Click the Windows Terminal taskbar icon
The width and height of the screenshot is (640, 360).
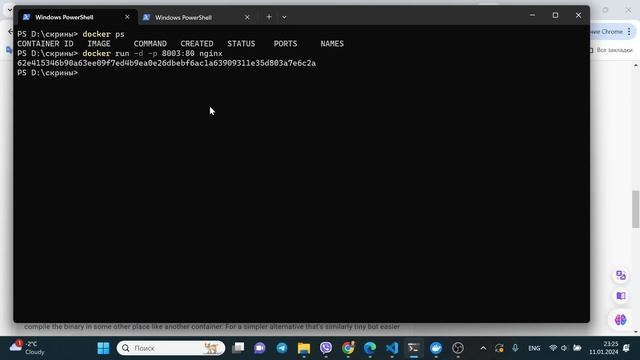[413, 348]
